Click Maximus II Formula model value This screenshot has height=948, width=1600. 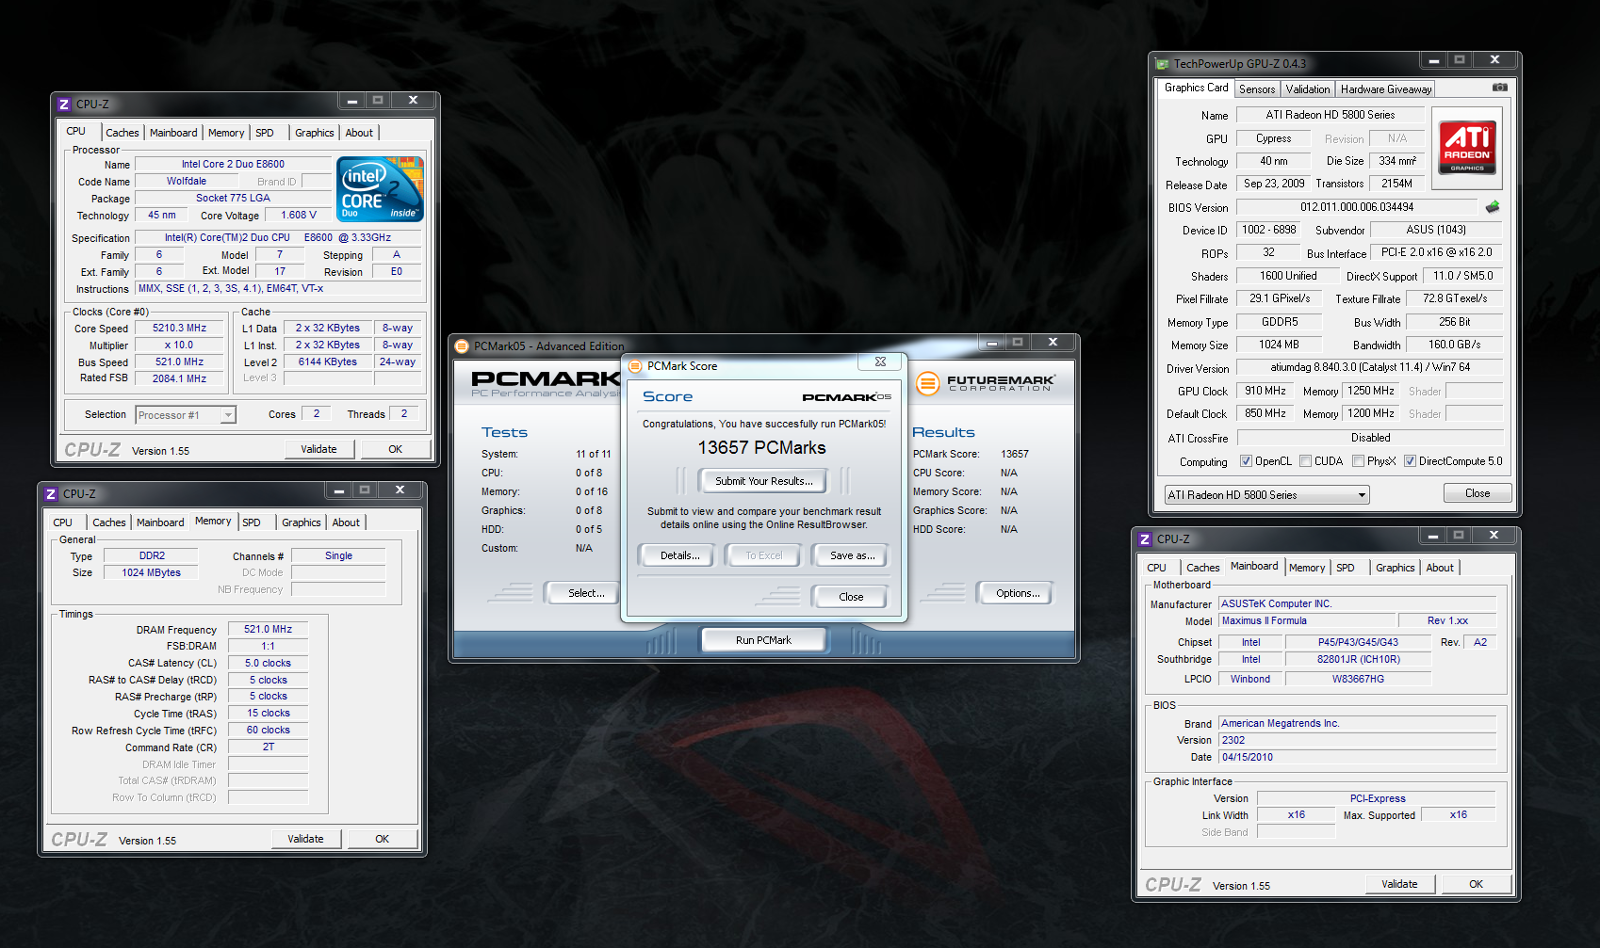pos(1305,621)
